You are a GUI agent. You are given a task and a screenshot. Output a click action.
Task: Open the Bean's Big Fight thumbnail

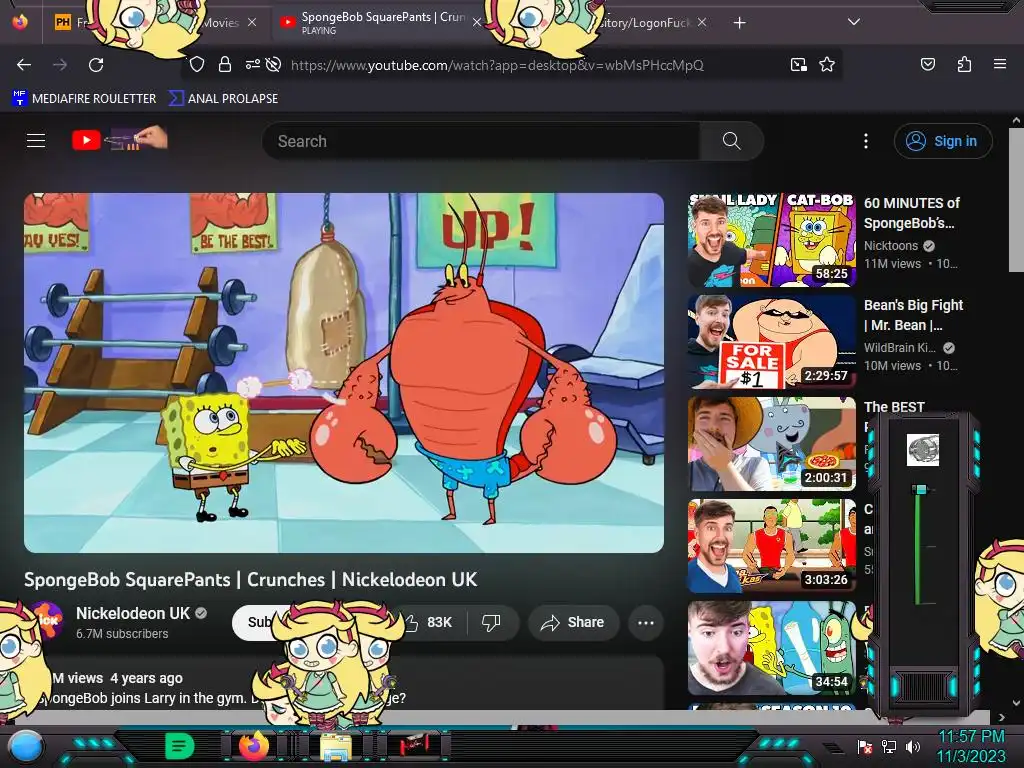pyautogui.click(x=772, y=342)
